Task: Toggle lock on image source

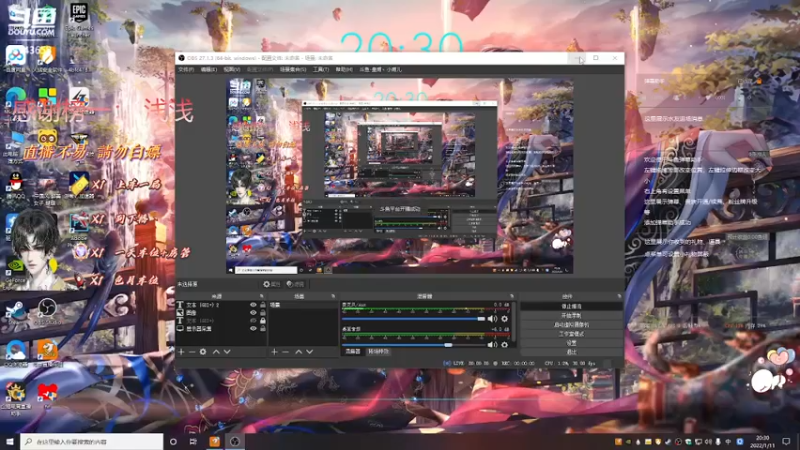Action: coord(263,313)
